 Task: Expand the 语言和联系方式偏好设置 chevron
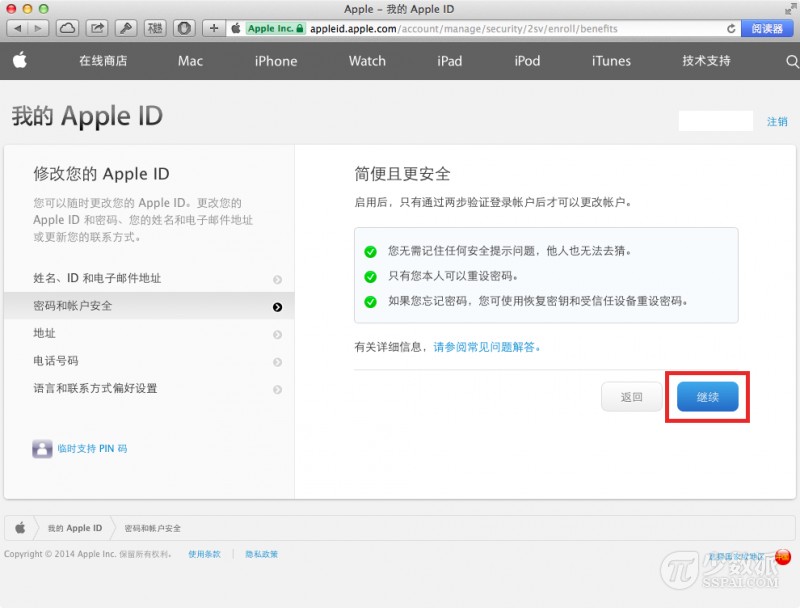click(278, 390)
